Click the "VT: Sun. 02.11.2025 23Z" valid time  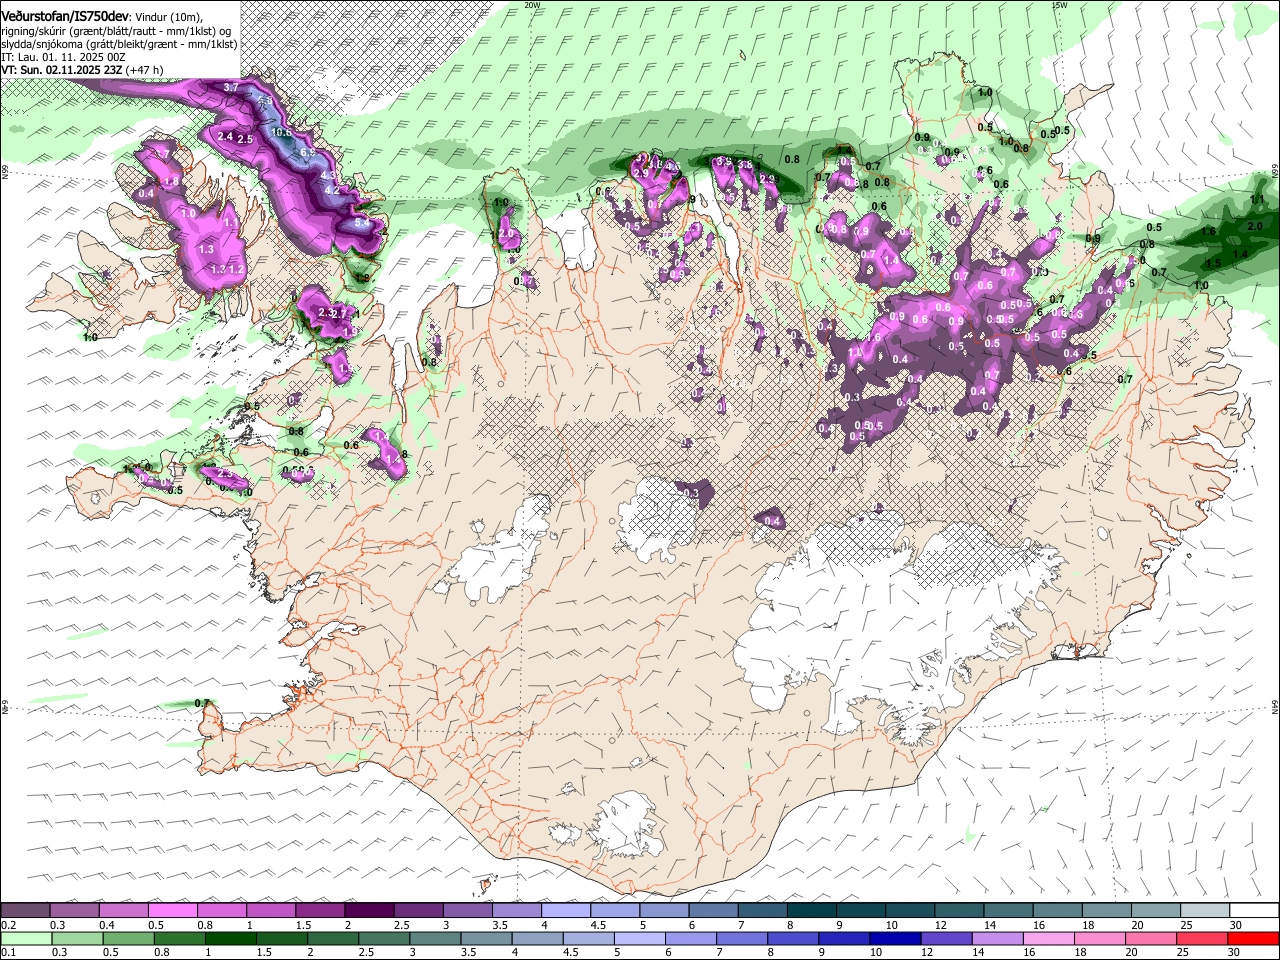pyautogui.click(x=62, y=70)
